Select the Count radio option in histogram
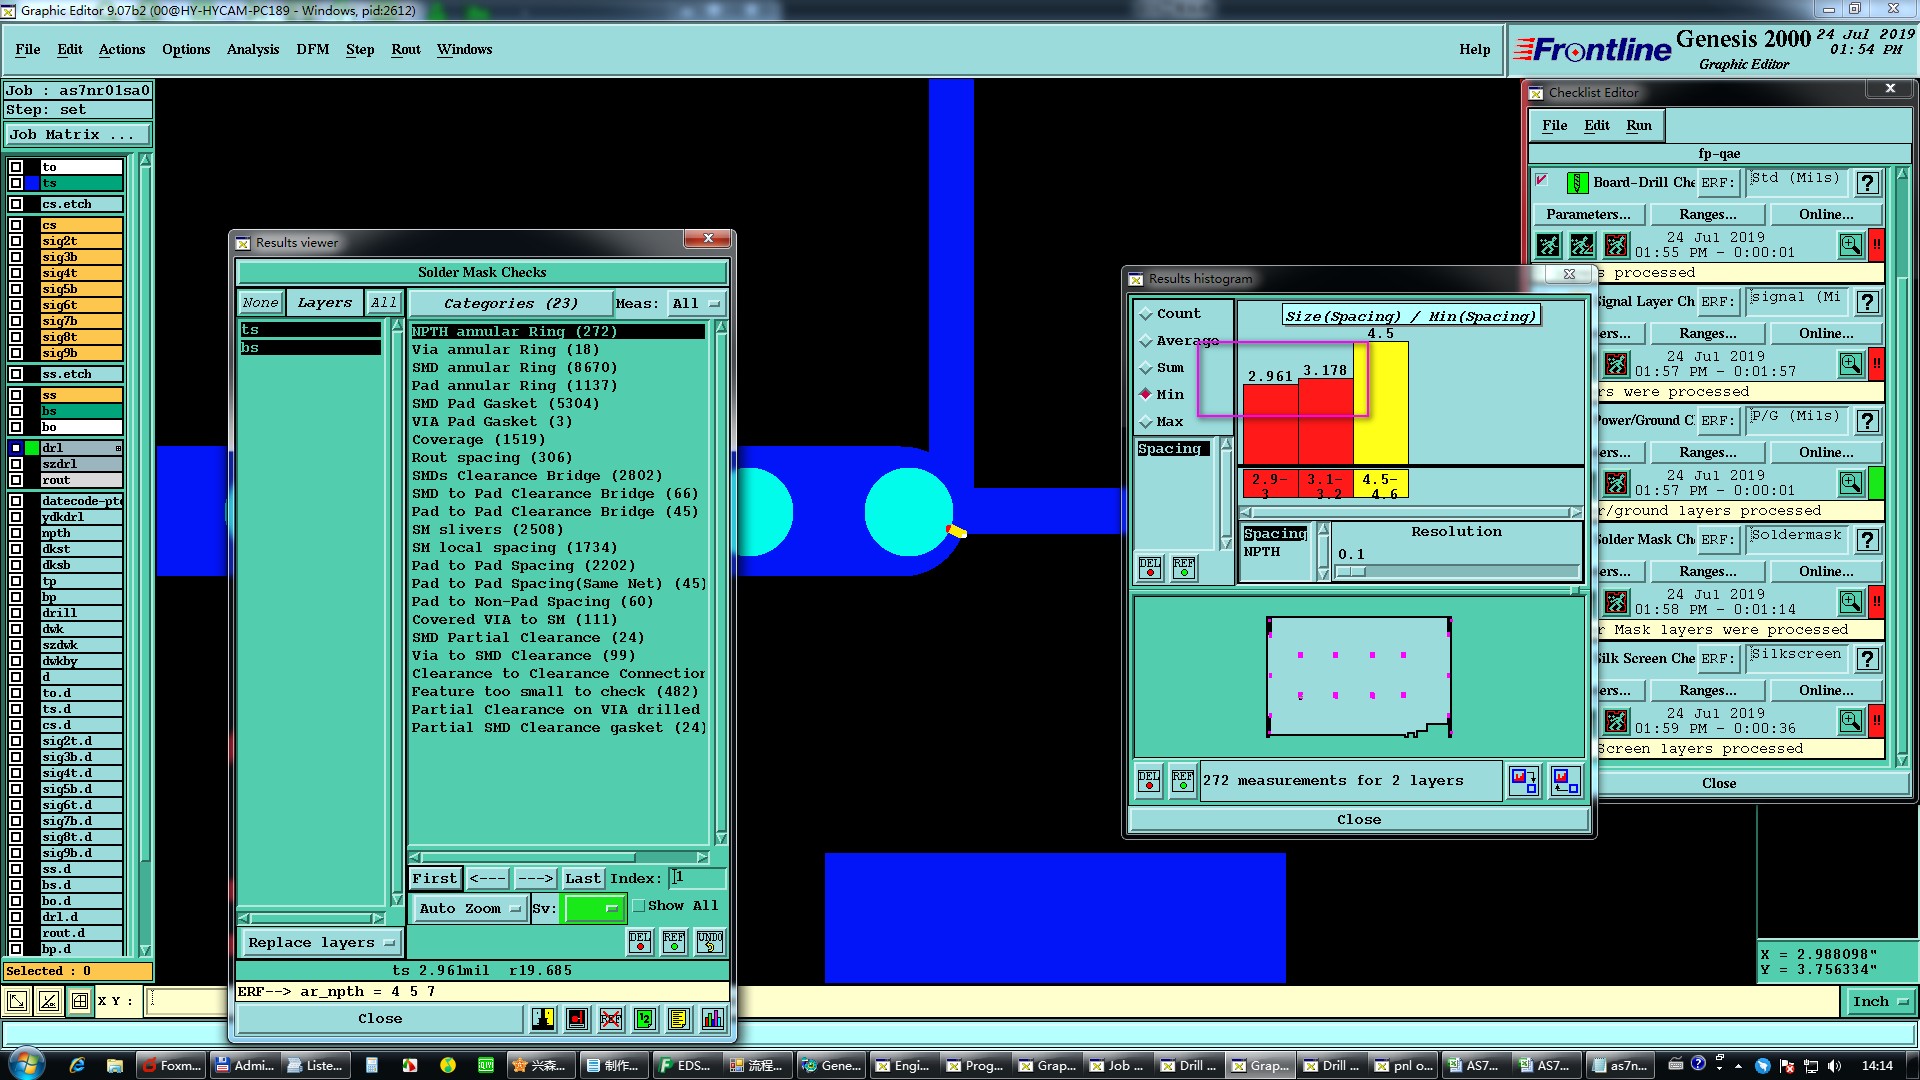 1146,314
